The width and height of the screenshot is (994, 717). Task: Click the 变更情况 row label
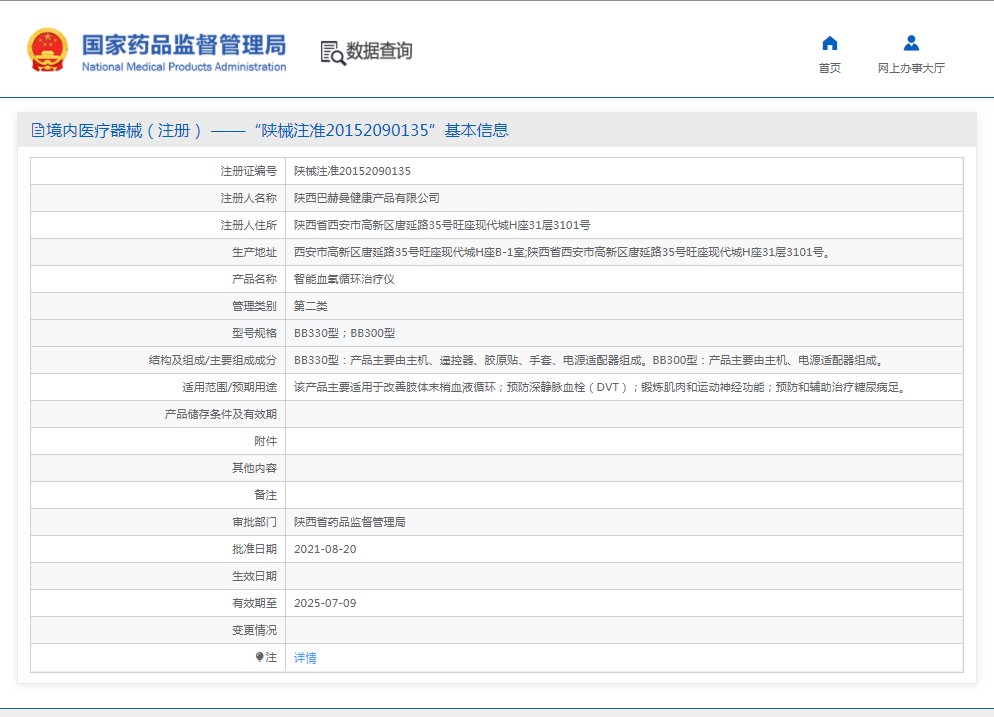pos(254,630)
